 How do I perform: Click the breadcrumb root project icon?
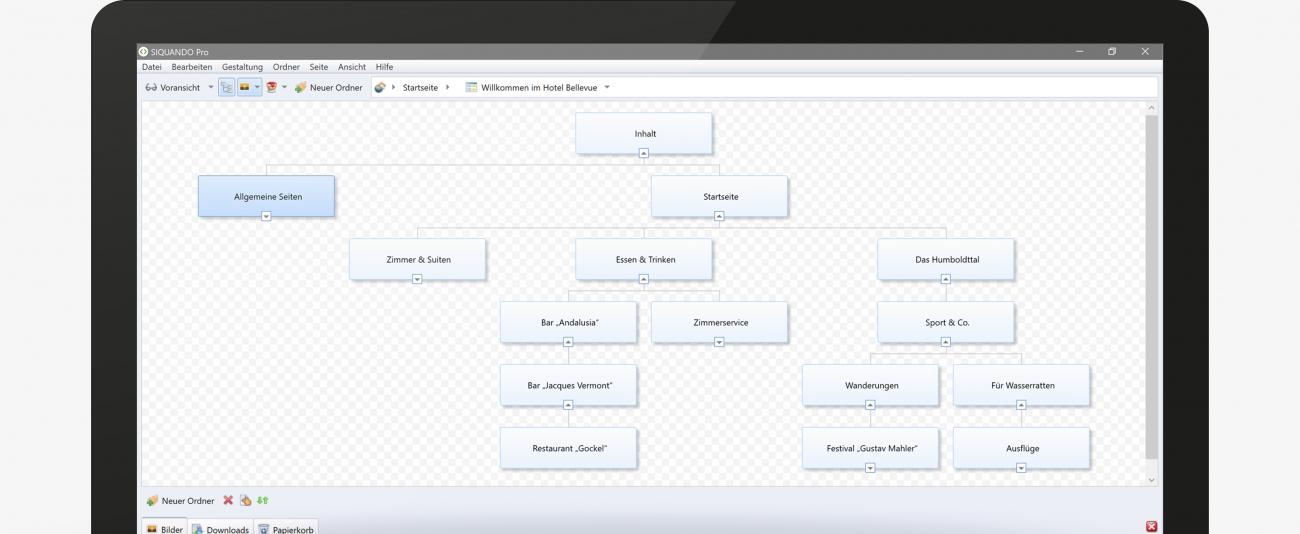380,87
